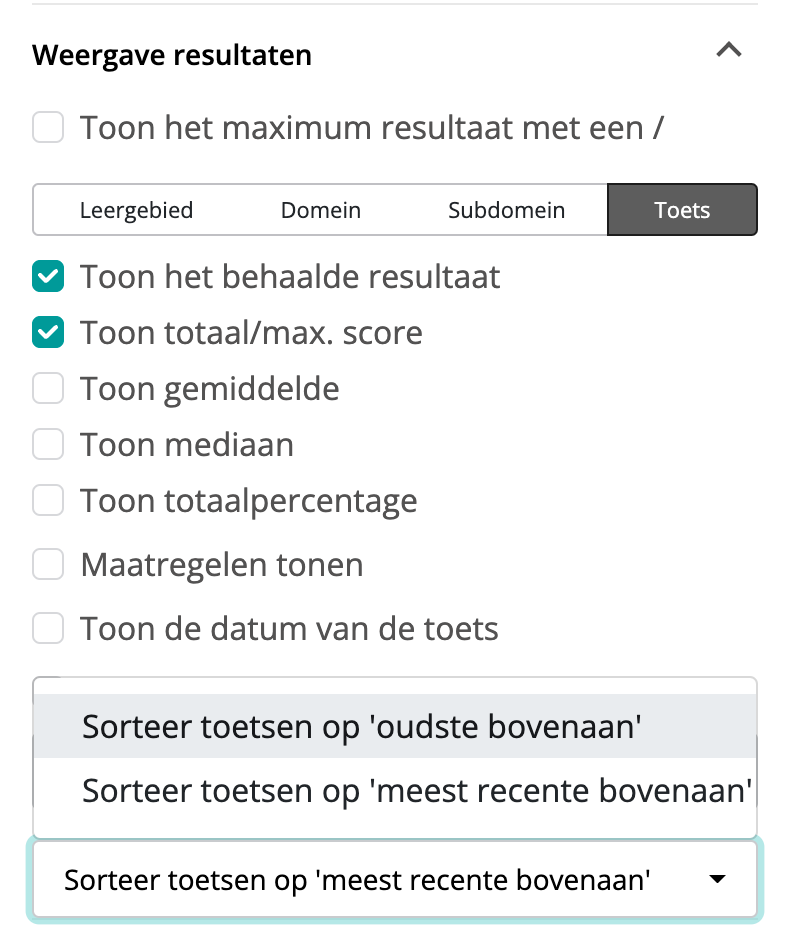Enable the 'Toon gemiddelde' checkbox

point(48,388)
